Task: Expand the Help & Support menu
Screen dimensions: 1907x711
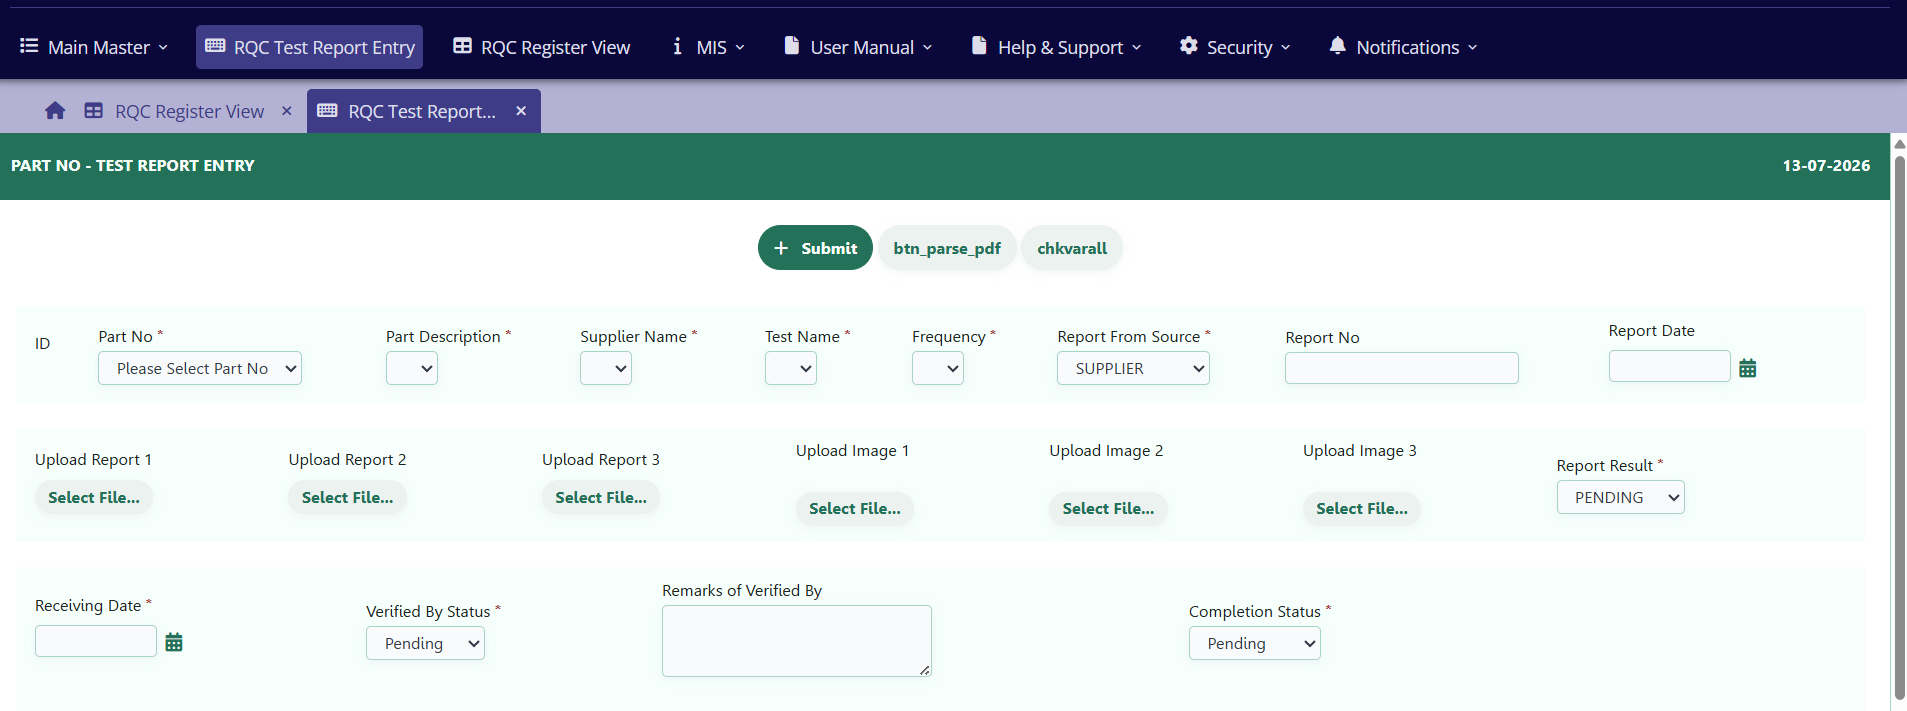Action: 1056,47
